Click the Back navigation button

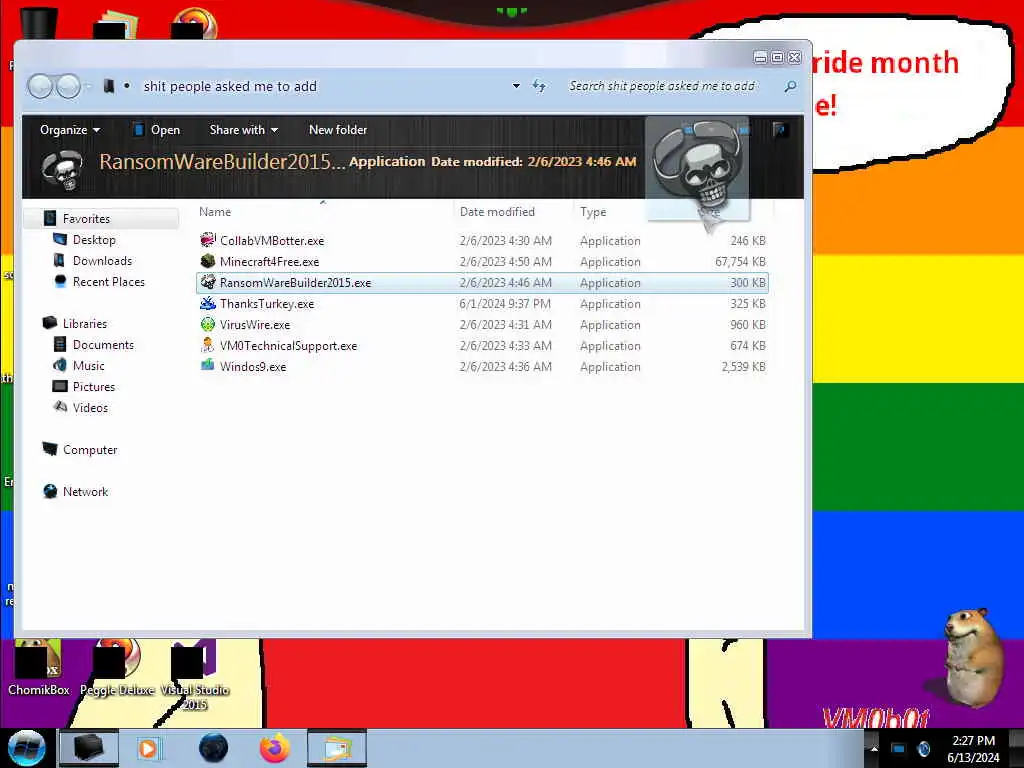(x=40, y=86)
